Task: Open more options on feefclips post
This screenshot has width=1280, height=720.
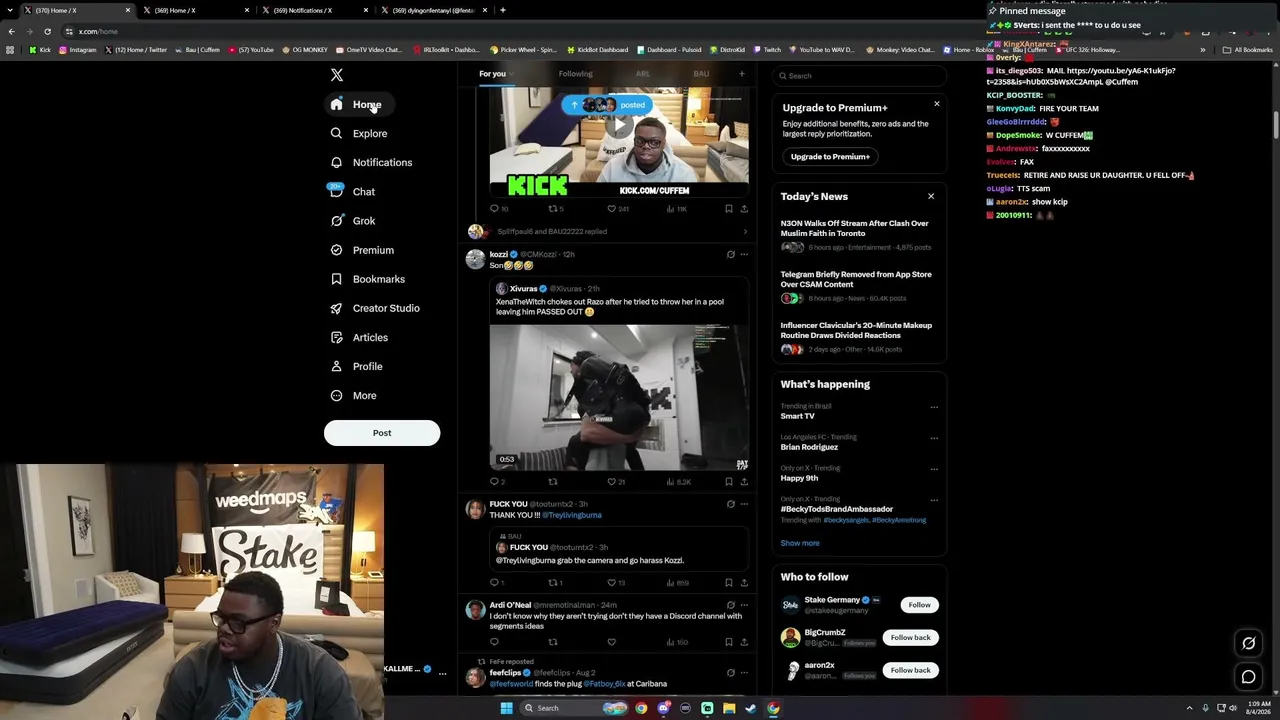Action: 744,673
